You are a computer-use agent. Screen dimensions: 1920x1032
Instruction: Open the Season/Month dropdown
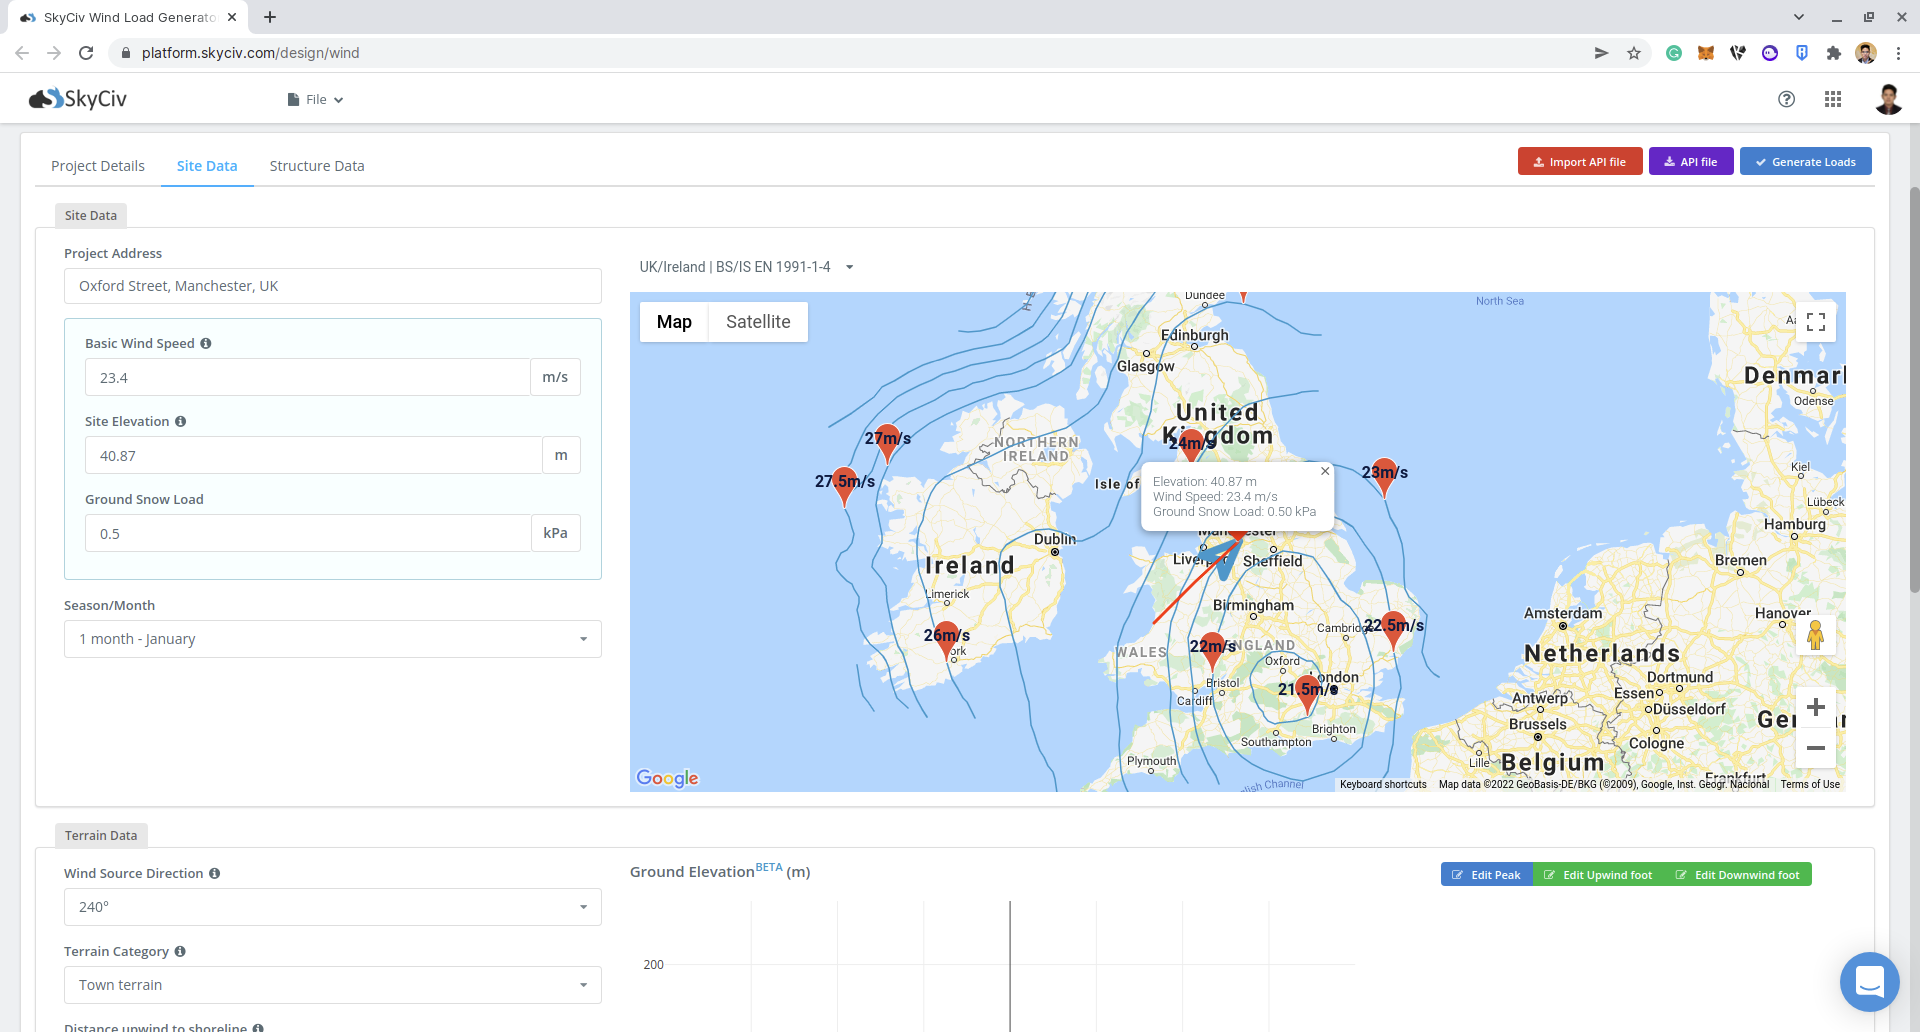pos(332,639)
